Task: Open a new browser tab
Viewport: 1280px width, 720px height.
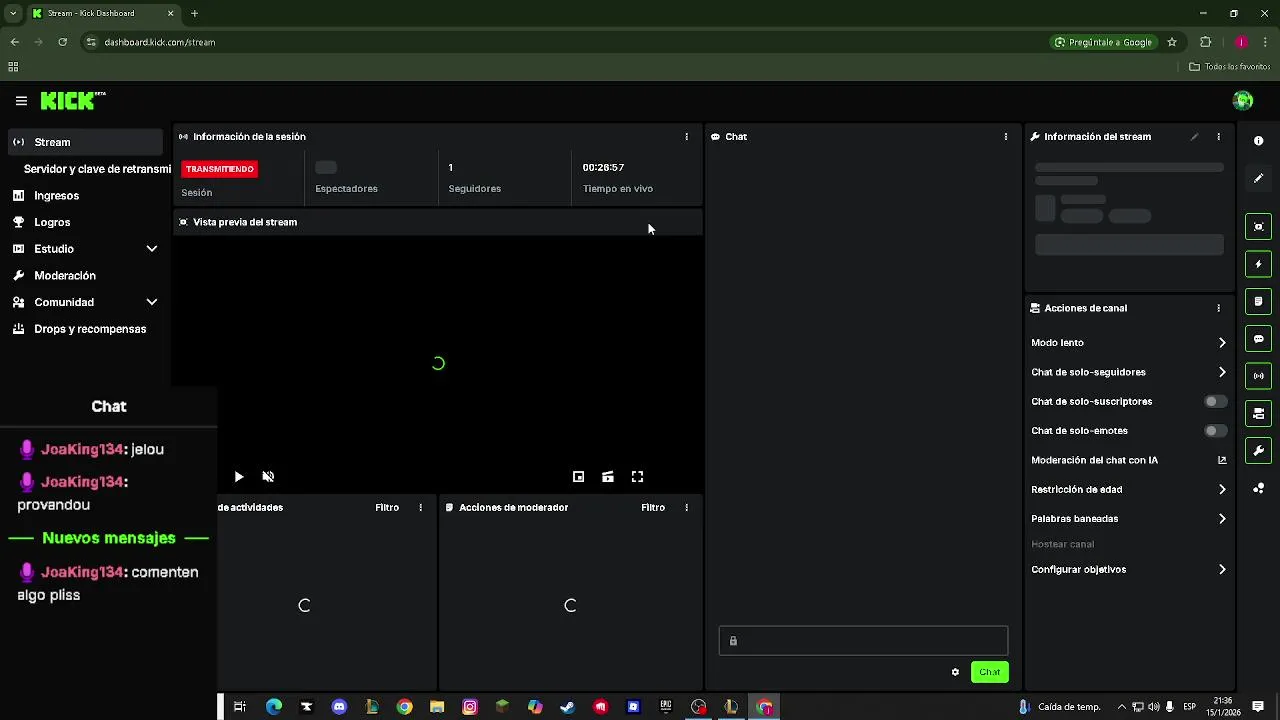Action: click(194, 13)
